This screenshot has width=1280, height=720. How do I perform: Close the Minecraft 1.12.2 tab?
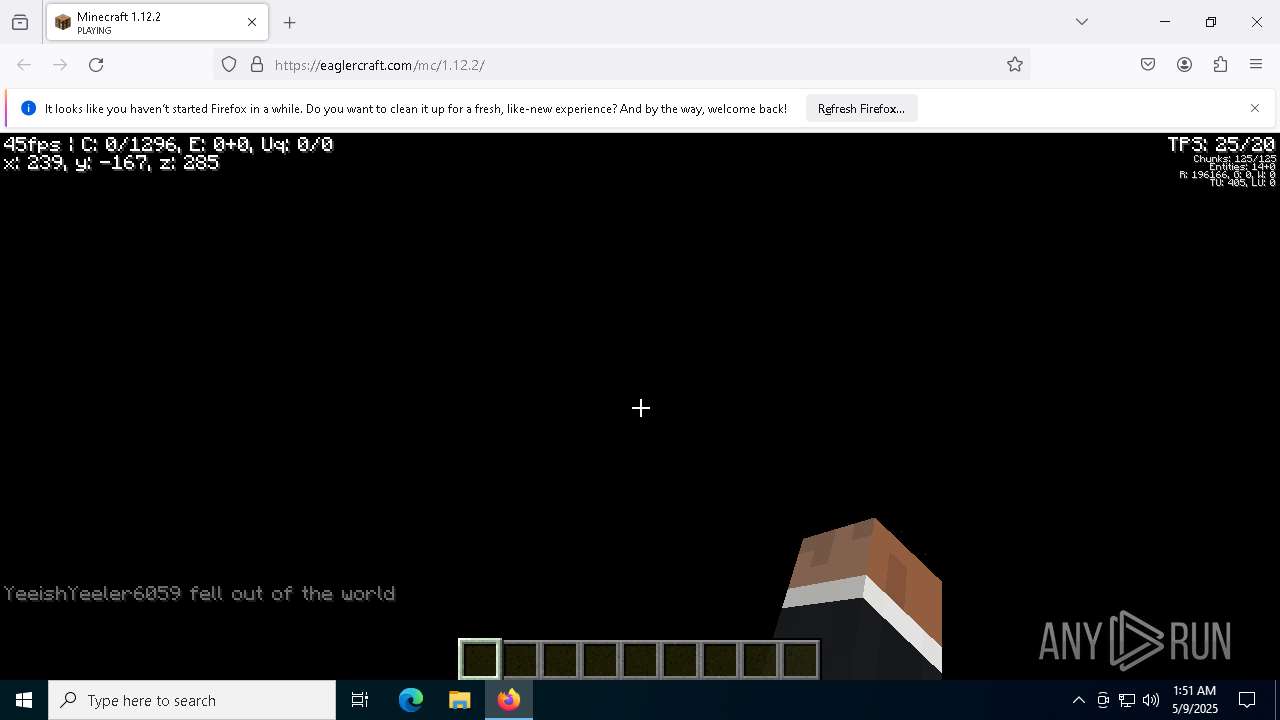252,22
